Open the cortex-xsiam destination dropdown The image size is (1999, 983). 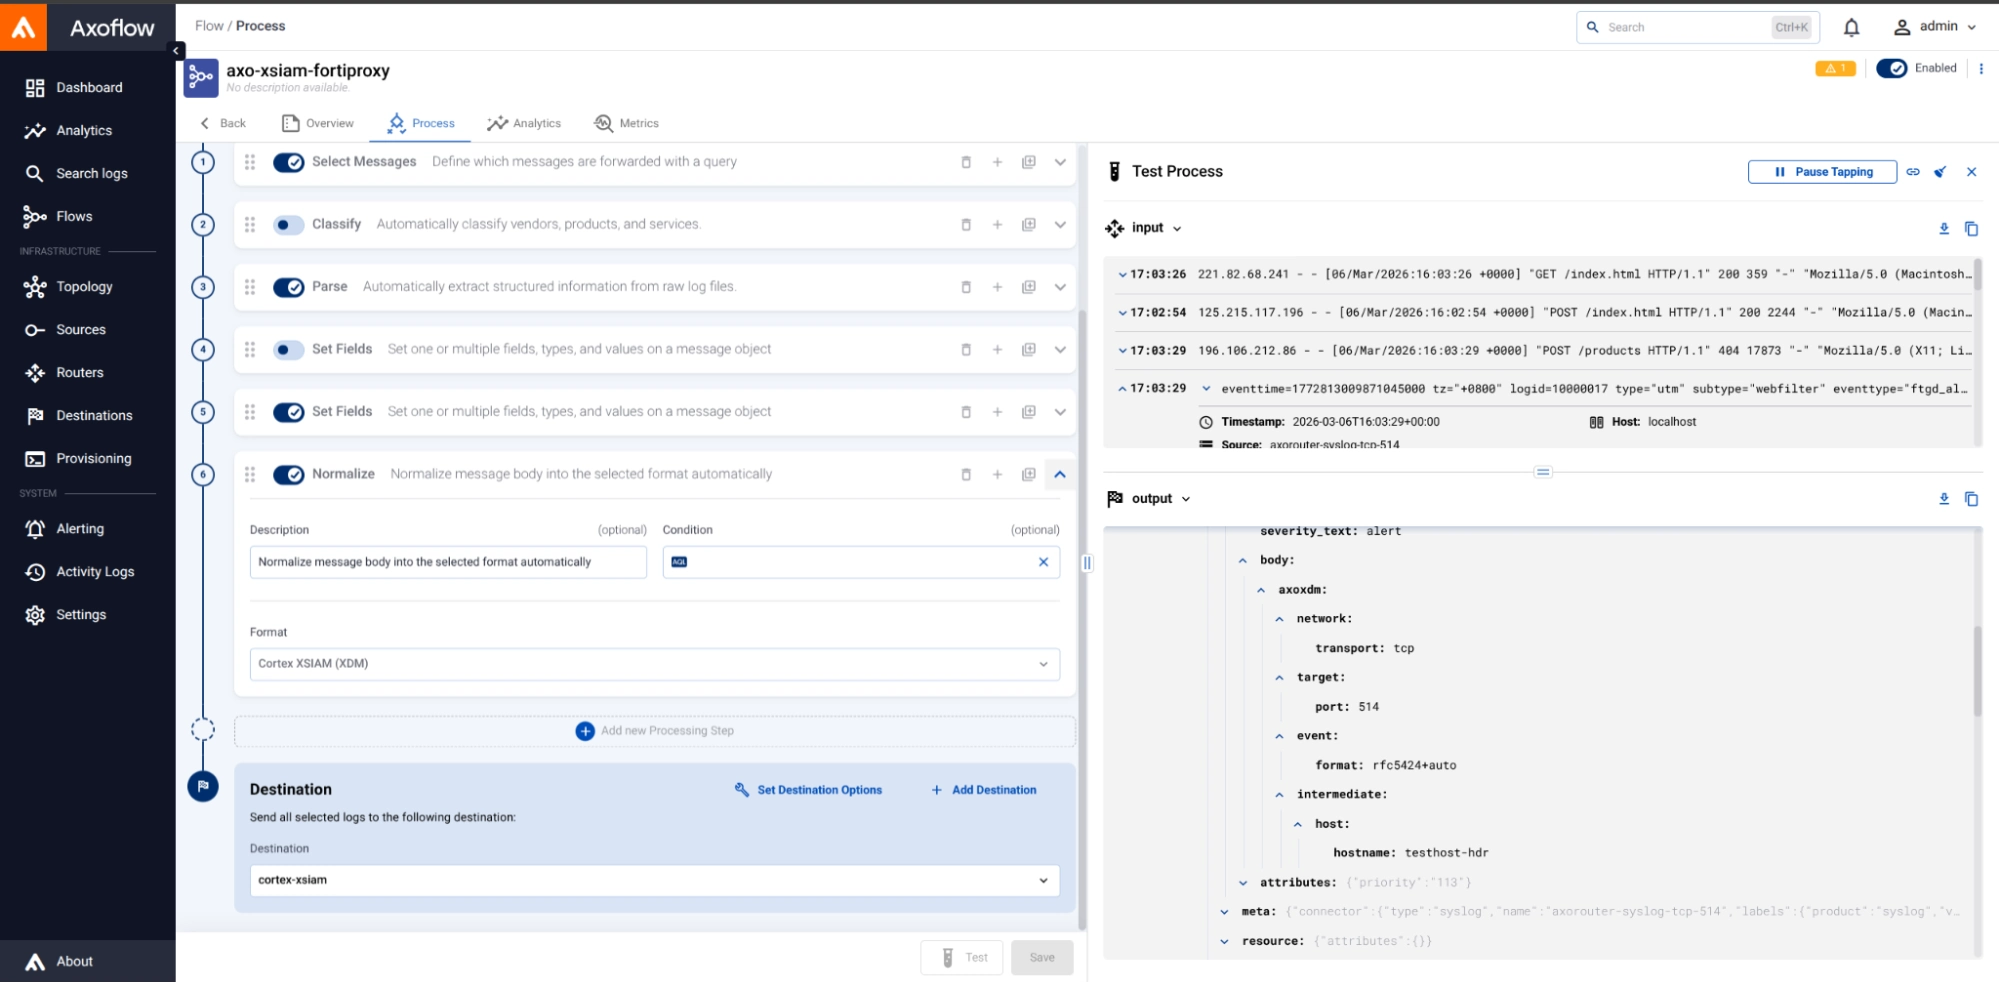(654, 880)
